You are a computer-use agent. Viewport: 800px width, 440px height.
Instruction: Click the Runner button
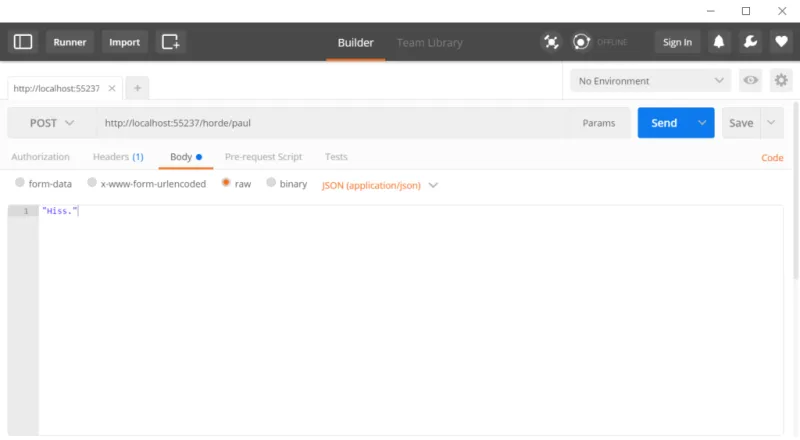coord(70,42)
